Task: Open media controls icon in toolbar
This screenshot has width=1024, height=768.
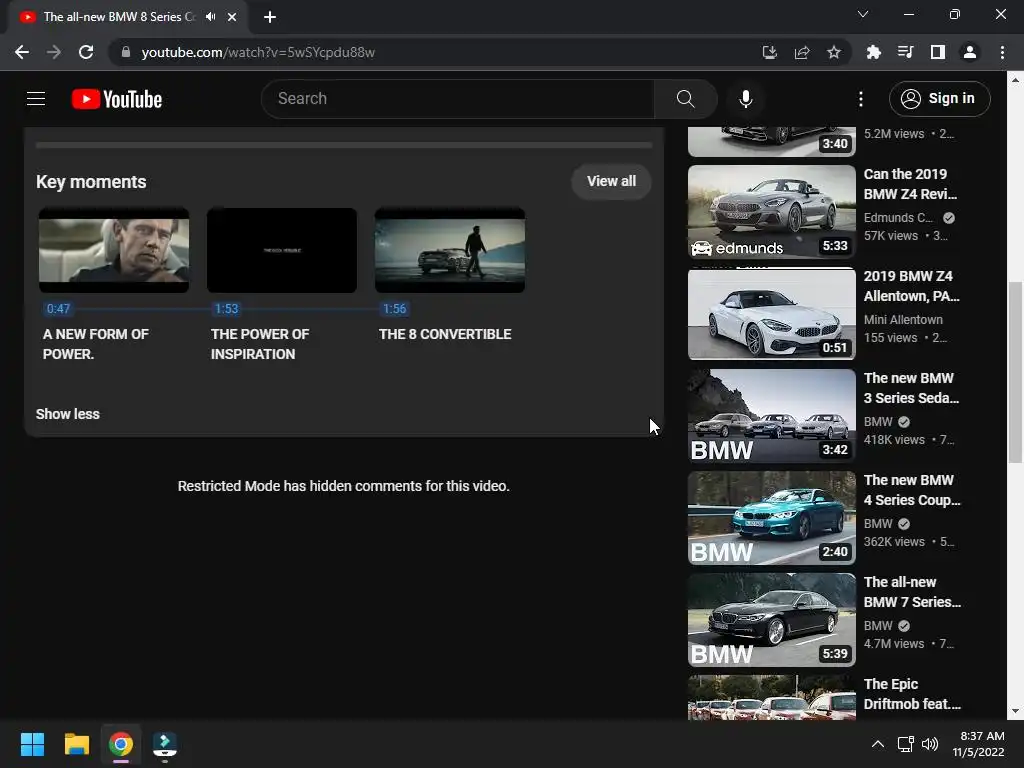Action: [905, 52]
